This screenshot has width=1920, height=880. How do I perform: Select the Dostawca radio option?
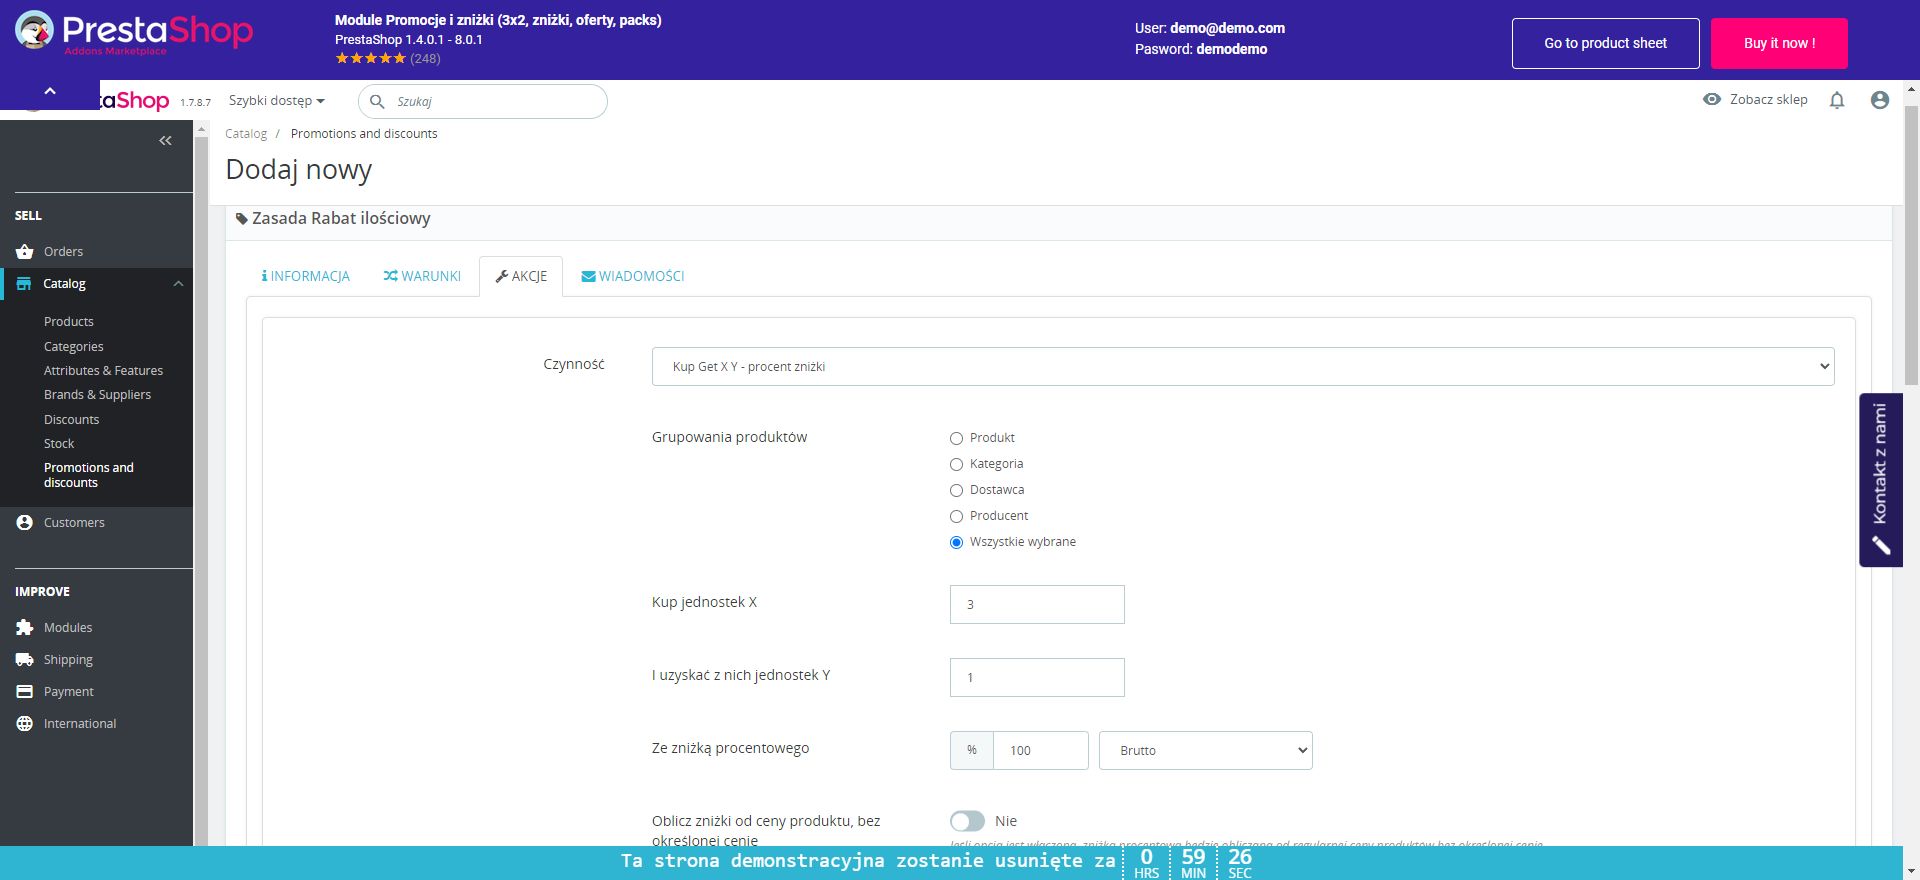956,491
